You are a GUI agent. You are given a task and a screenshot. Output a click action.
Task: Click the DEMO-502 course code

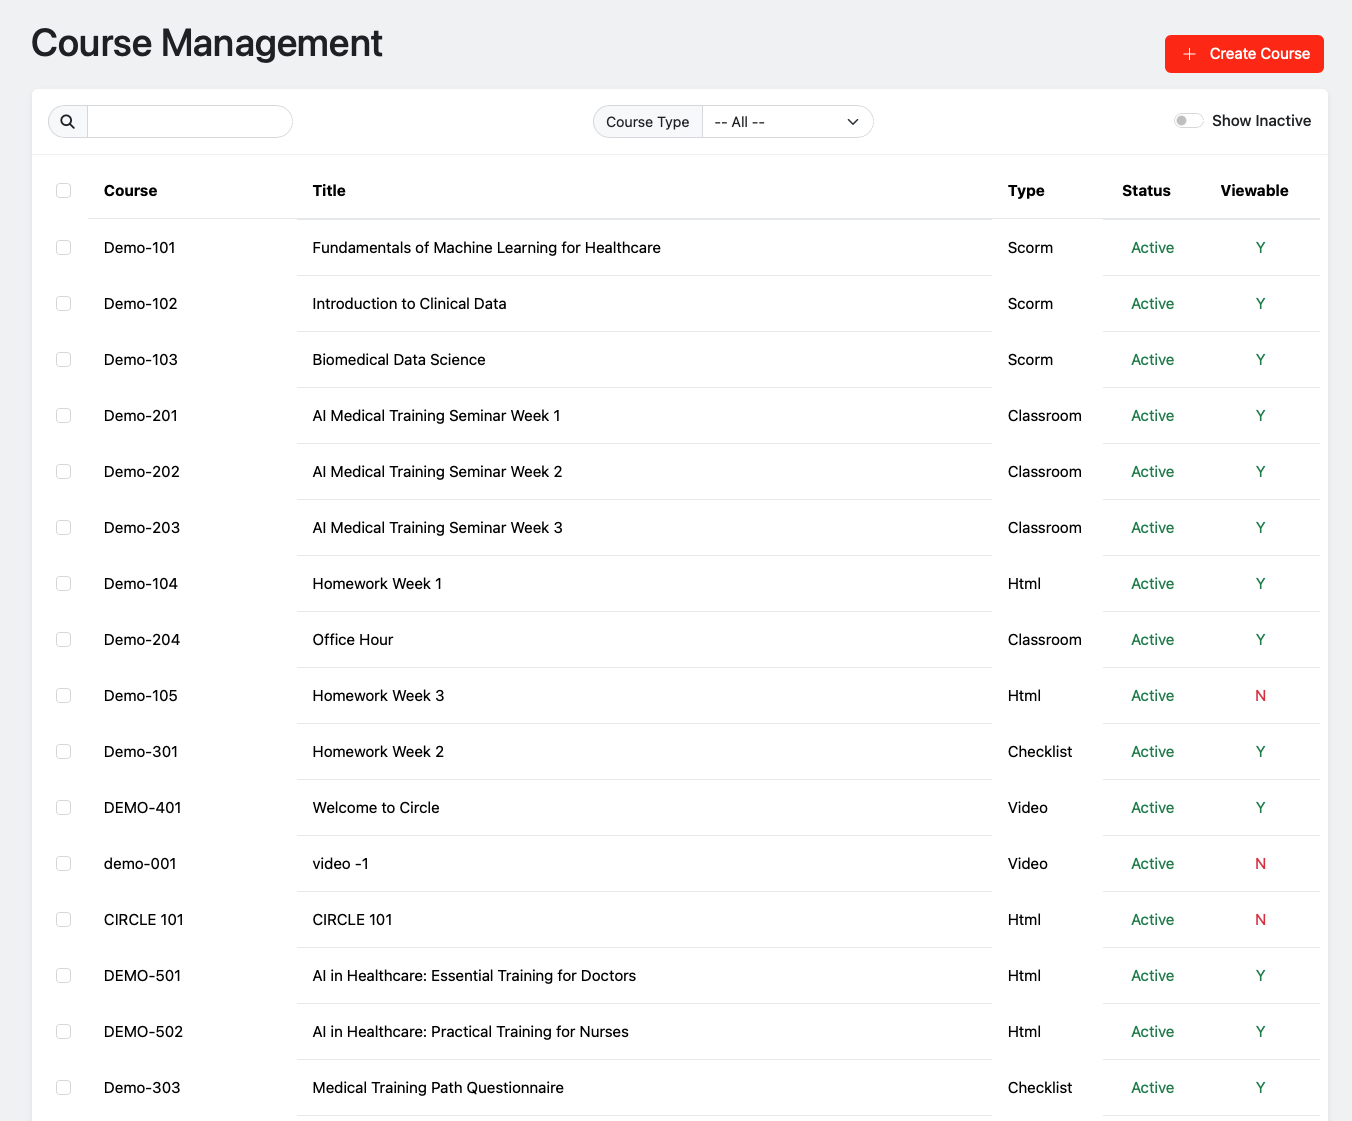point(143,1032)
